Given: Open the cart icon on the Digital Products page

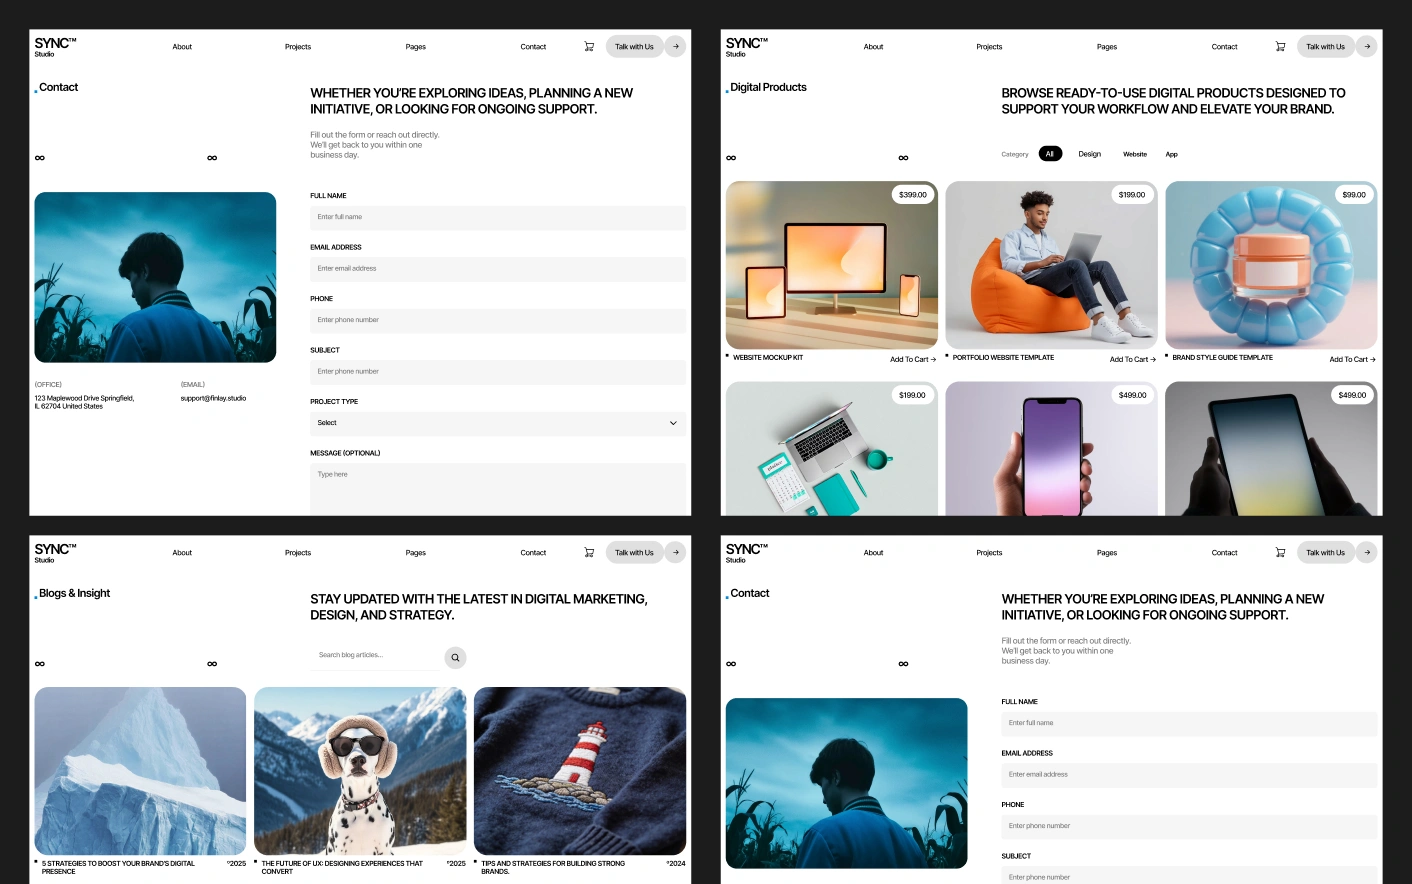Looking at the screenshot, I should (x=1280, y=47).
